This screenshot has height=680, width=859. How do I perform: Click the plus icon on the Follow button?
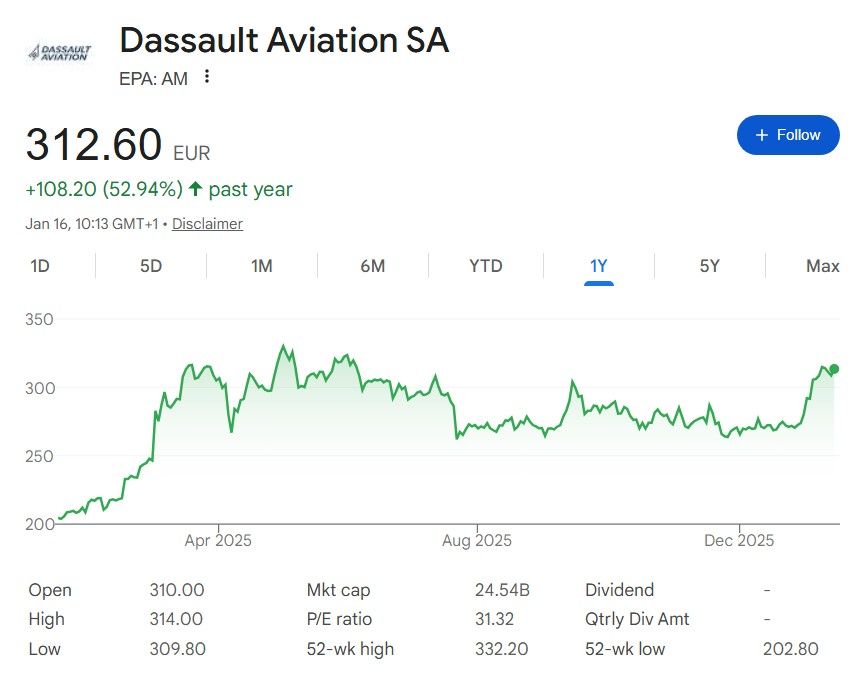[761, 134]
